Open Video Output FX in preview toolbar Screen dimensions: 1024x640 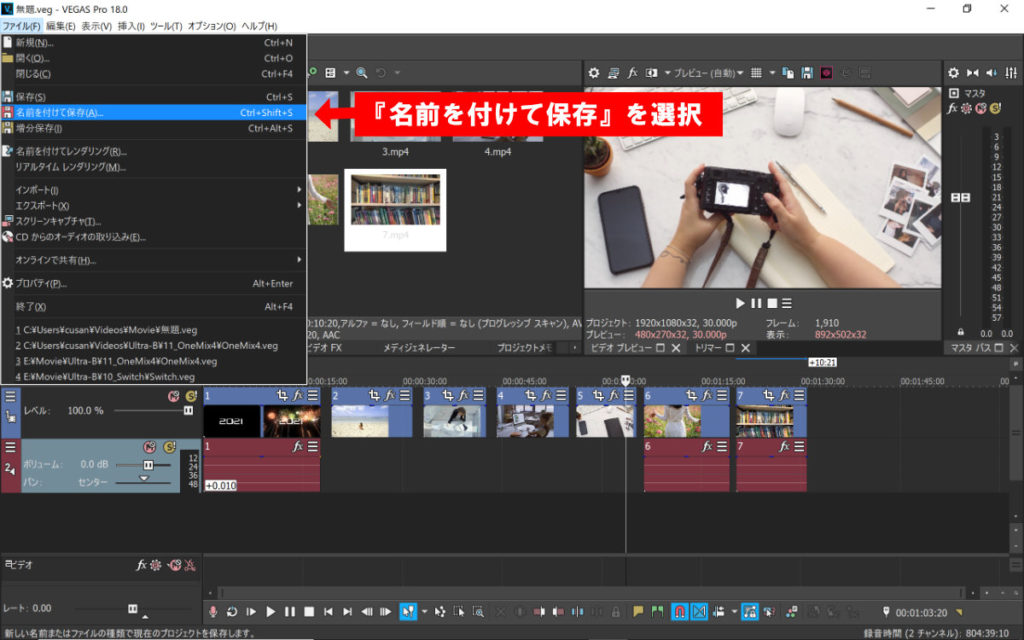click(x=632, y=73)
